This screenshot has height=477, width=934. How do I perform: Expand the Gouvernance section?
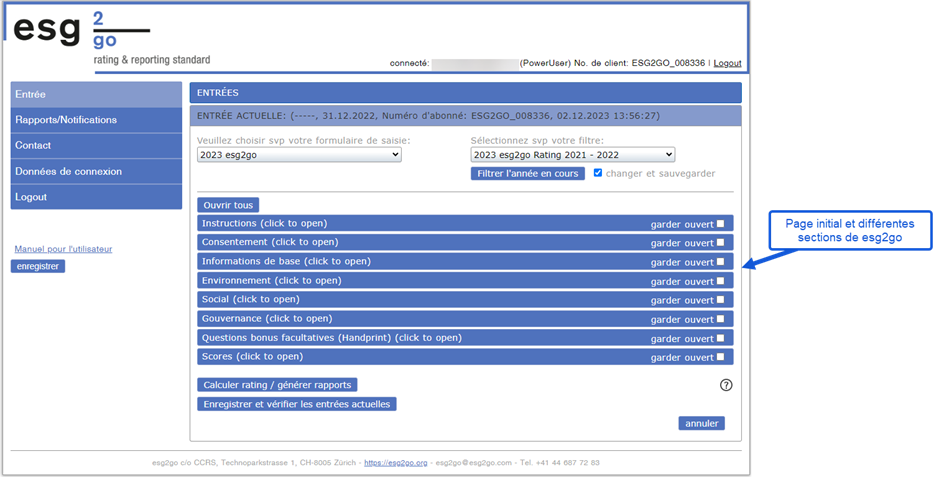[267, 319]
